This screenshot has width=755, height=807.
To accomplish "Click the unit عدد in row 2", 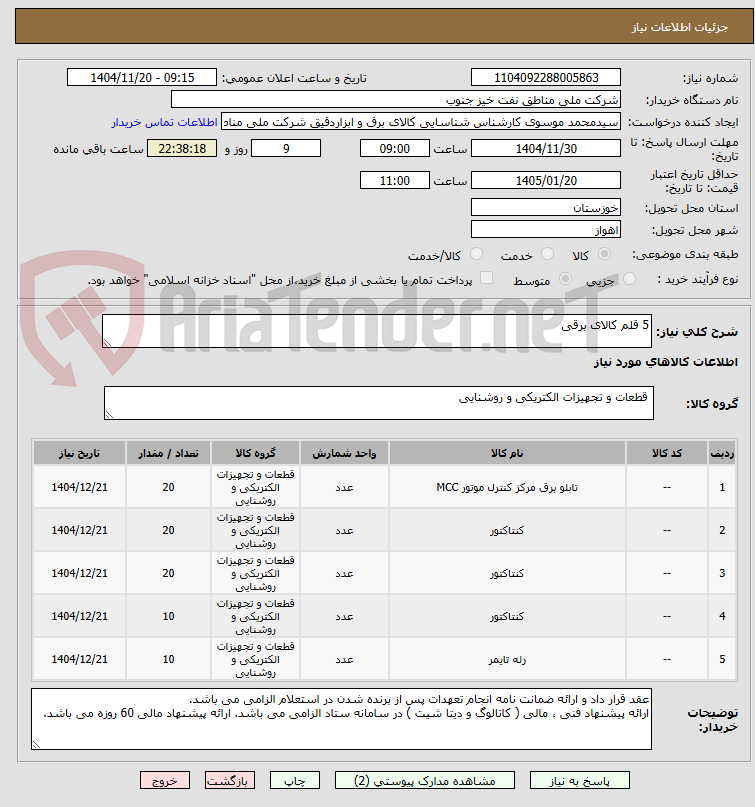I will (x=344, y=530).
